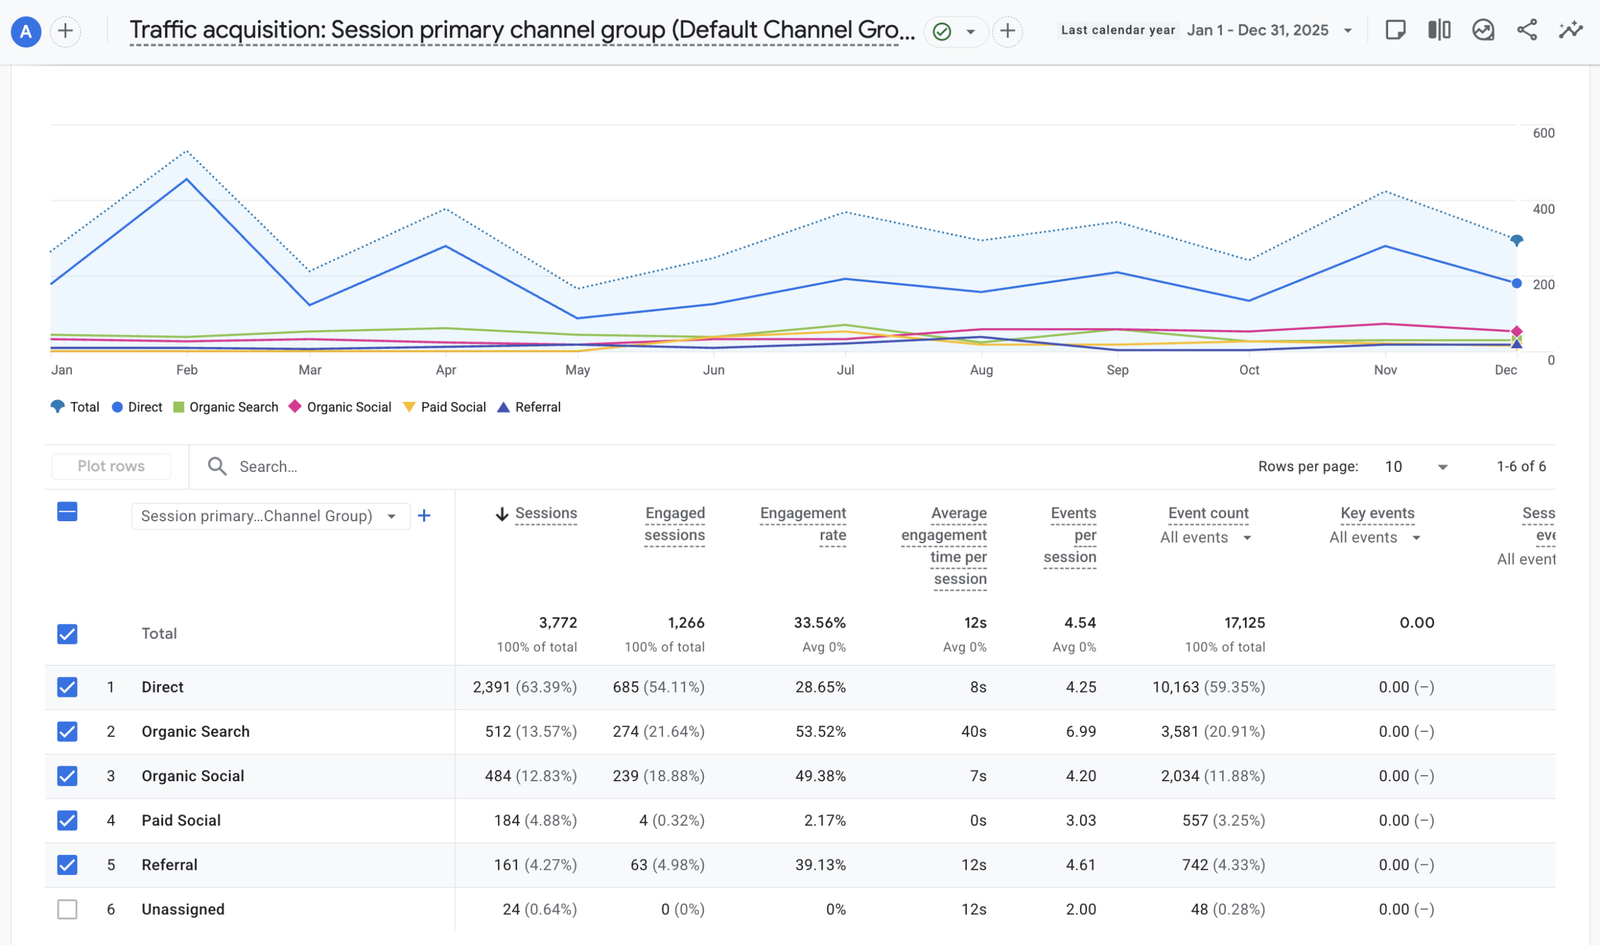This screenshot has height=945, width=1600.
Task: Open the Session primary Channel Group dropdown
Action: coord(270,516)
